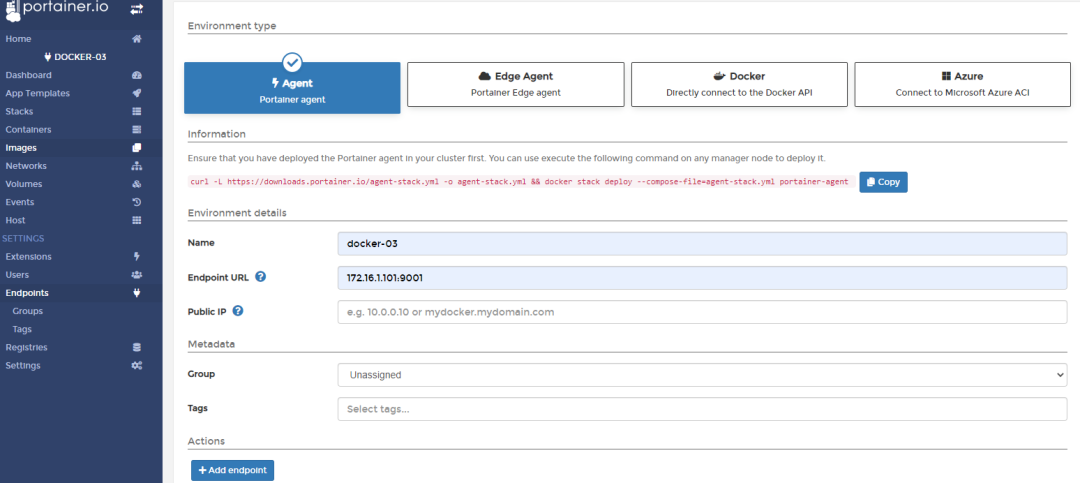Click the Endpoint URL input field
The width and height of the screenshot is (1080, 483).
(702, 278)
